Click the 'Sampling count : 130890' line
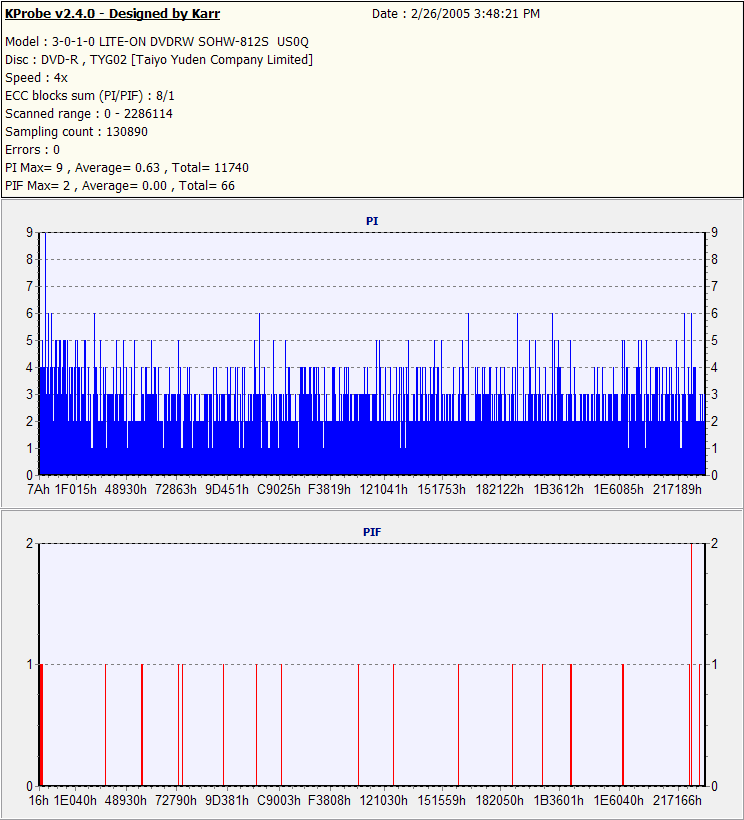Image resolution: width=744 pixels, height=820 pixels. click(x=76, y=132)
